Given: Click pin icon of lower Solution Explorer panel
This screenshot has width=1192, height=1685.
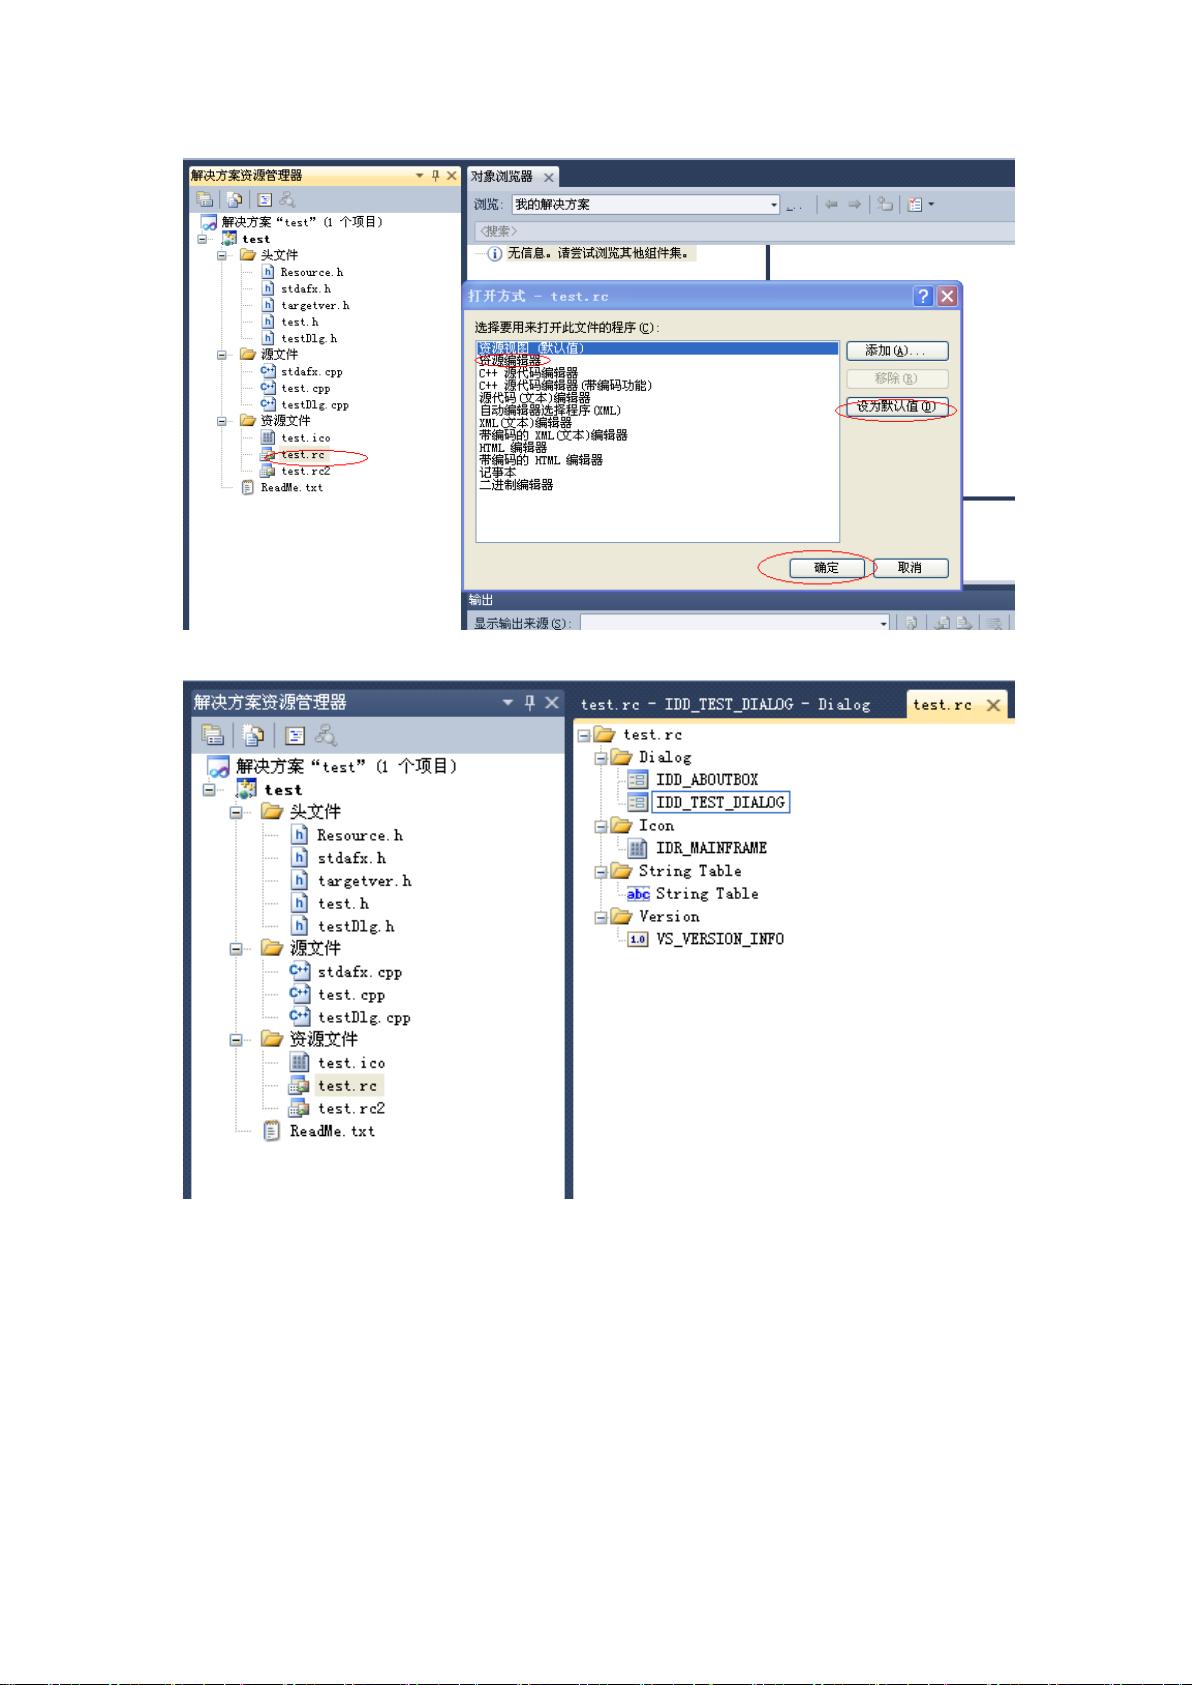Looking at the screenshot, I should [530, 702].
